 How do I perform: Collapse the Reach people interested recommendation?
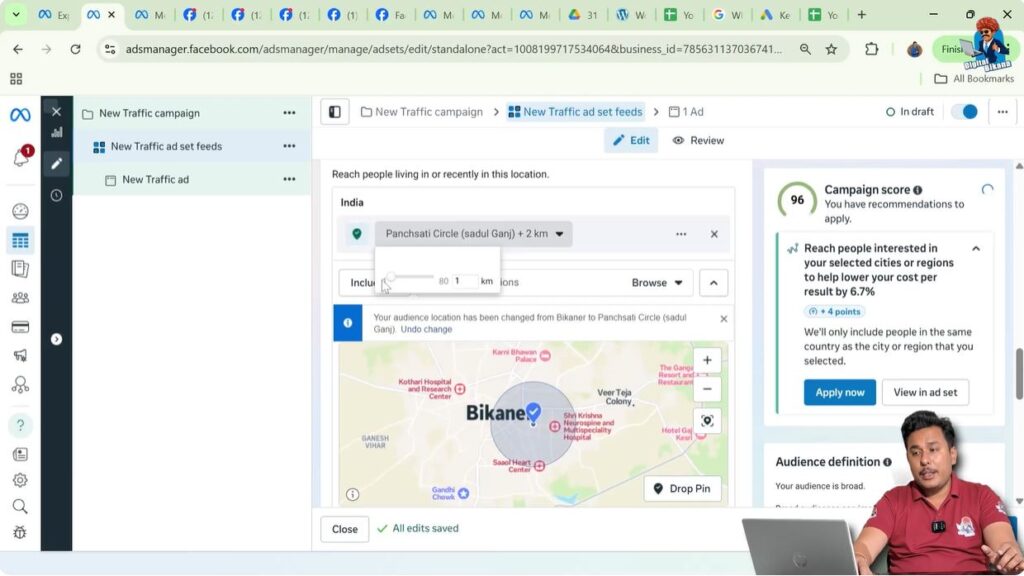click(977, 248)
